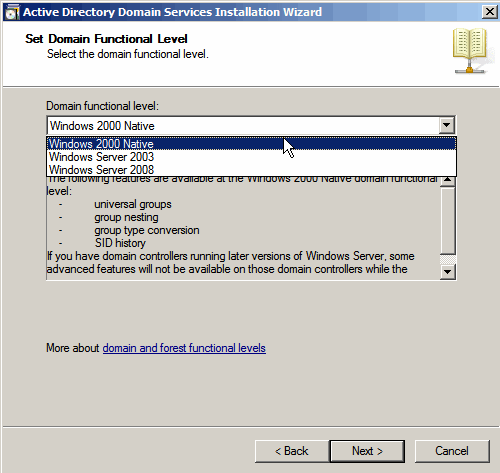Close the Installation Wizard window
The image size is (500, 473).
point(490,12)
